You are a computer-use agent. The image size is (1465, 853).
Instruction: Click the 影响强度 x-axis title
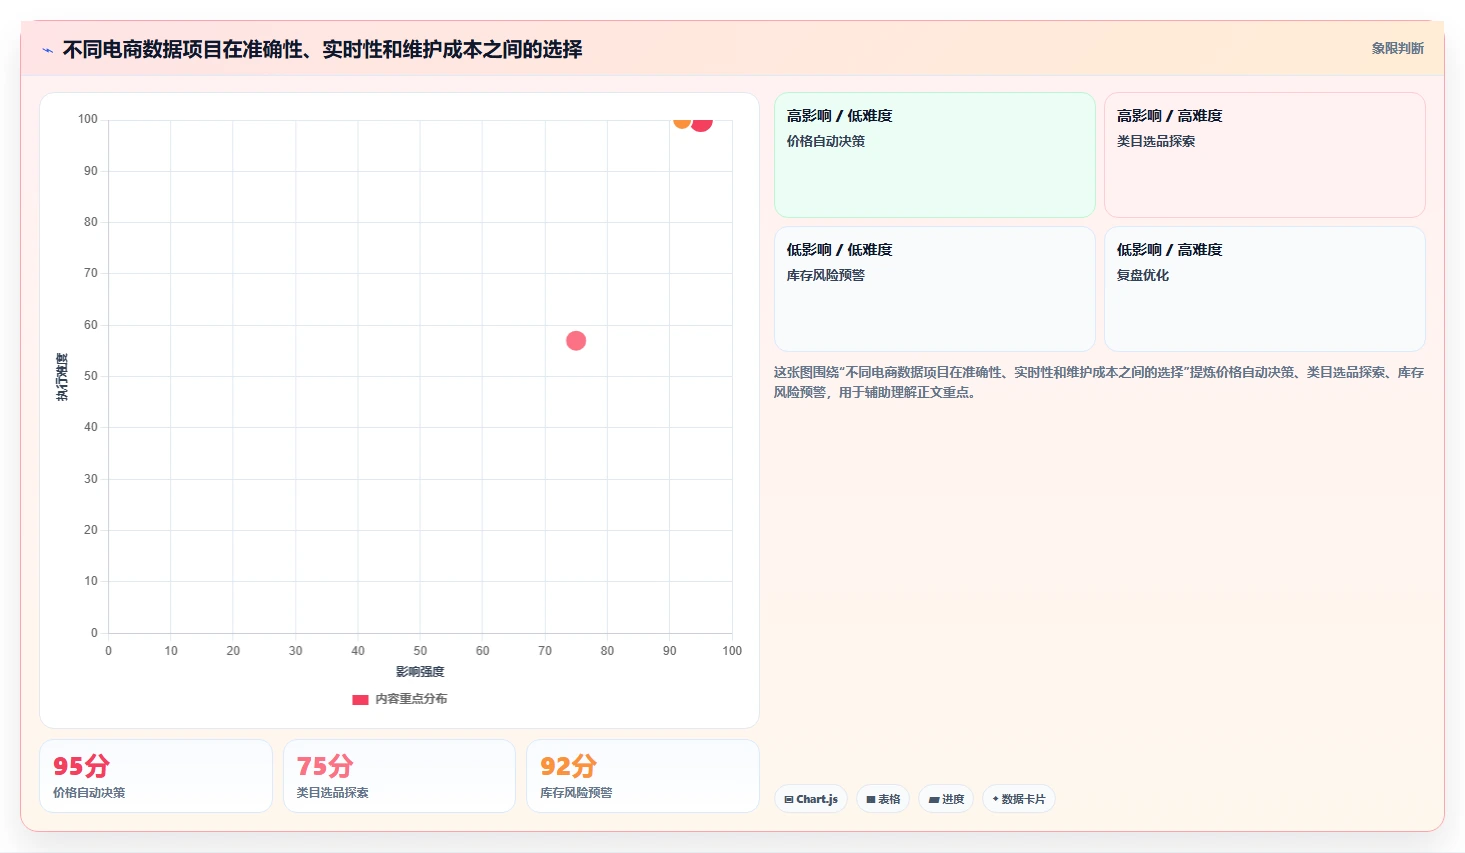pyautogui.click(x=420, y=672)
